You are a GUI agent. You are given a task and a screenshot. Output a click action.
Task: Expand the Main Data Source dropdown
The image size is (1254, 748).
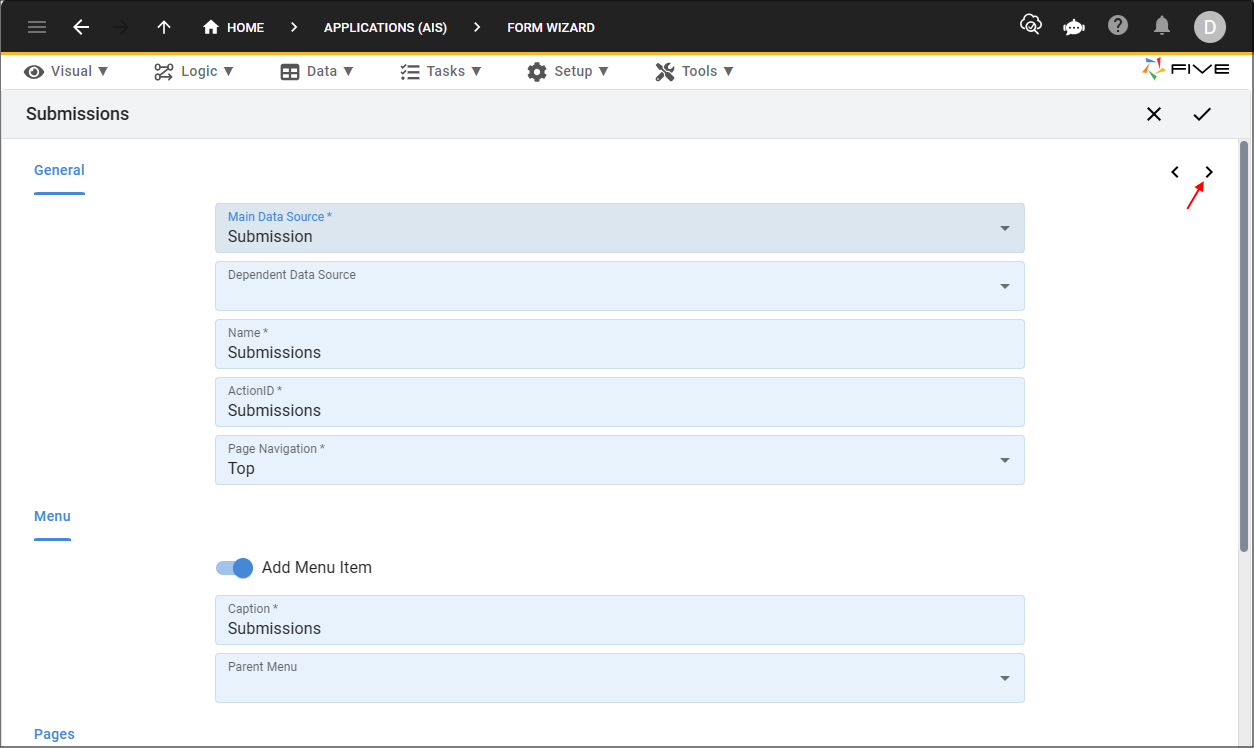(1004, 229)
